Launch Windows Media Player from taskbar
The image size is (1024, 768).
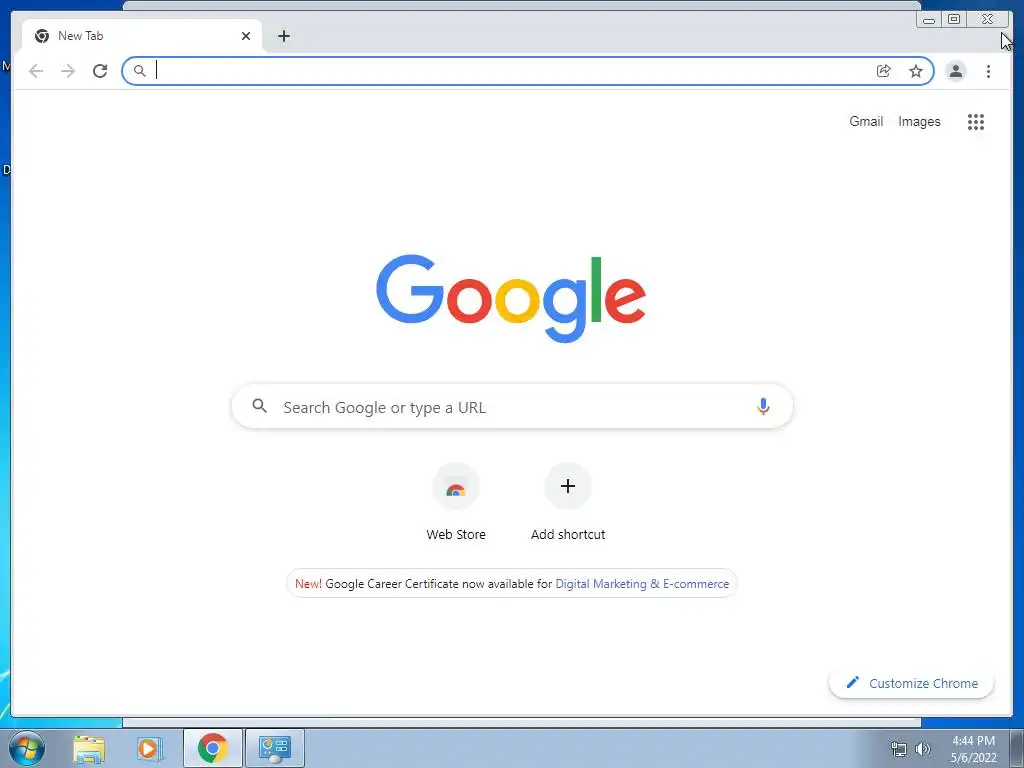(x=150, y=748)
